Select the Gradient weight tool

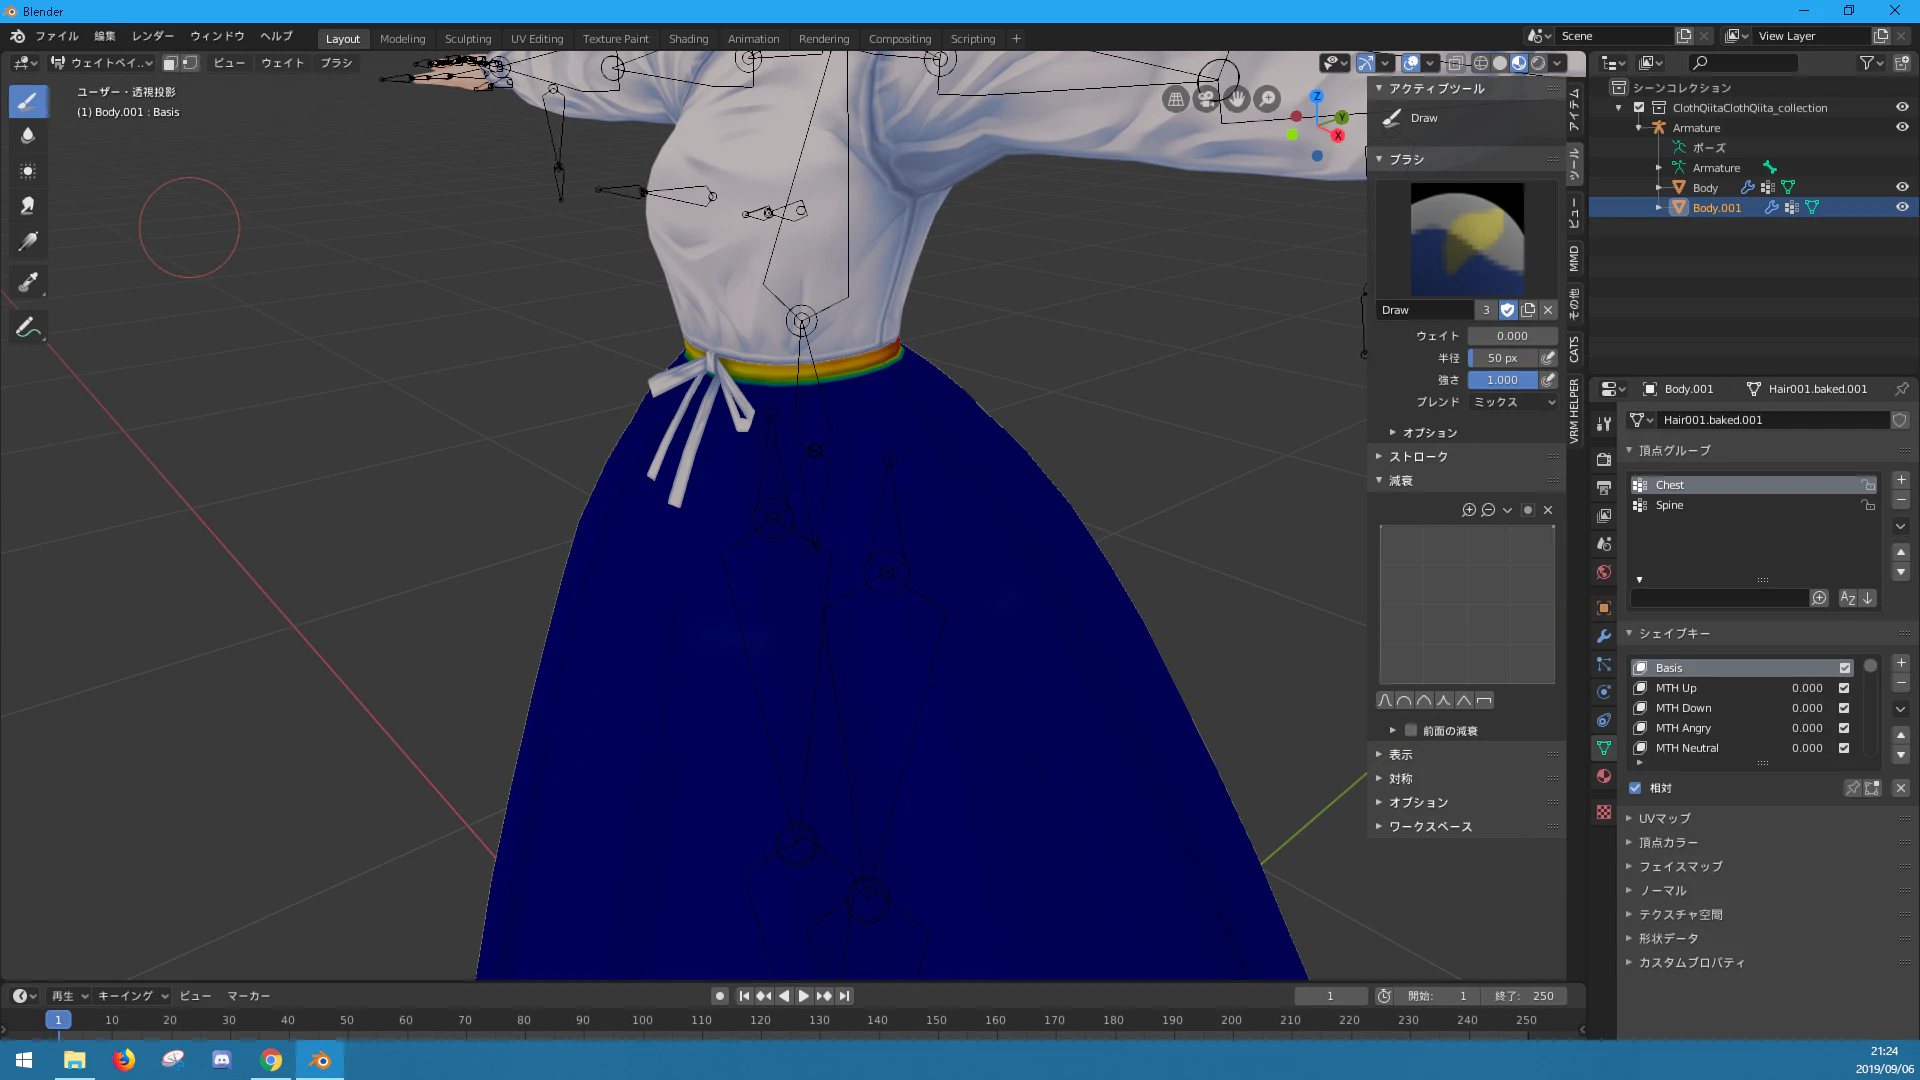[28, 241]
